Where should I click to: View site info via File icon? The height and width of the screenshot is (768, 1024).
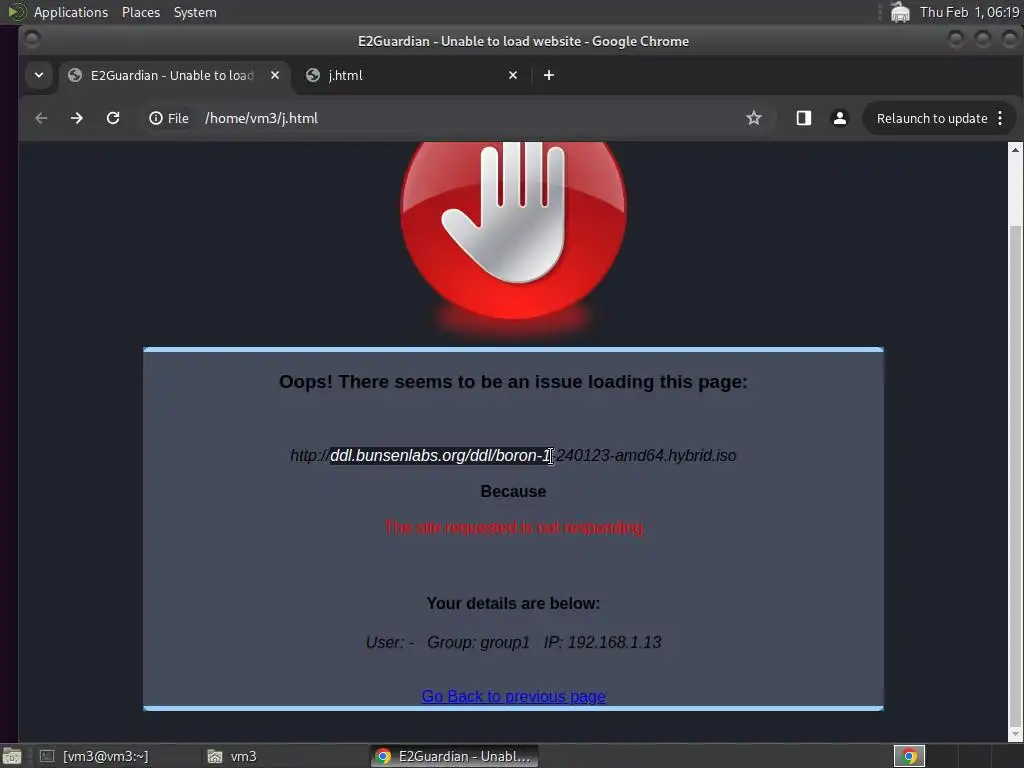click(x=169, y=118)
